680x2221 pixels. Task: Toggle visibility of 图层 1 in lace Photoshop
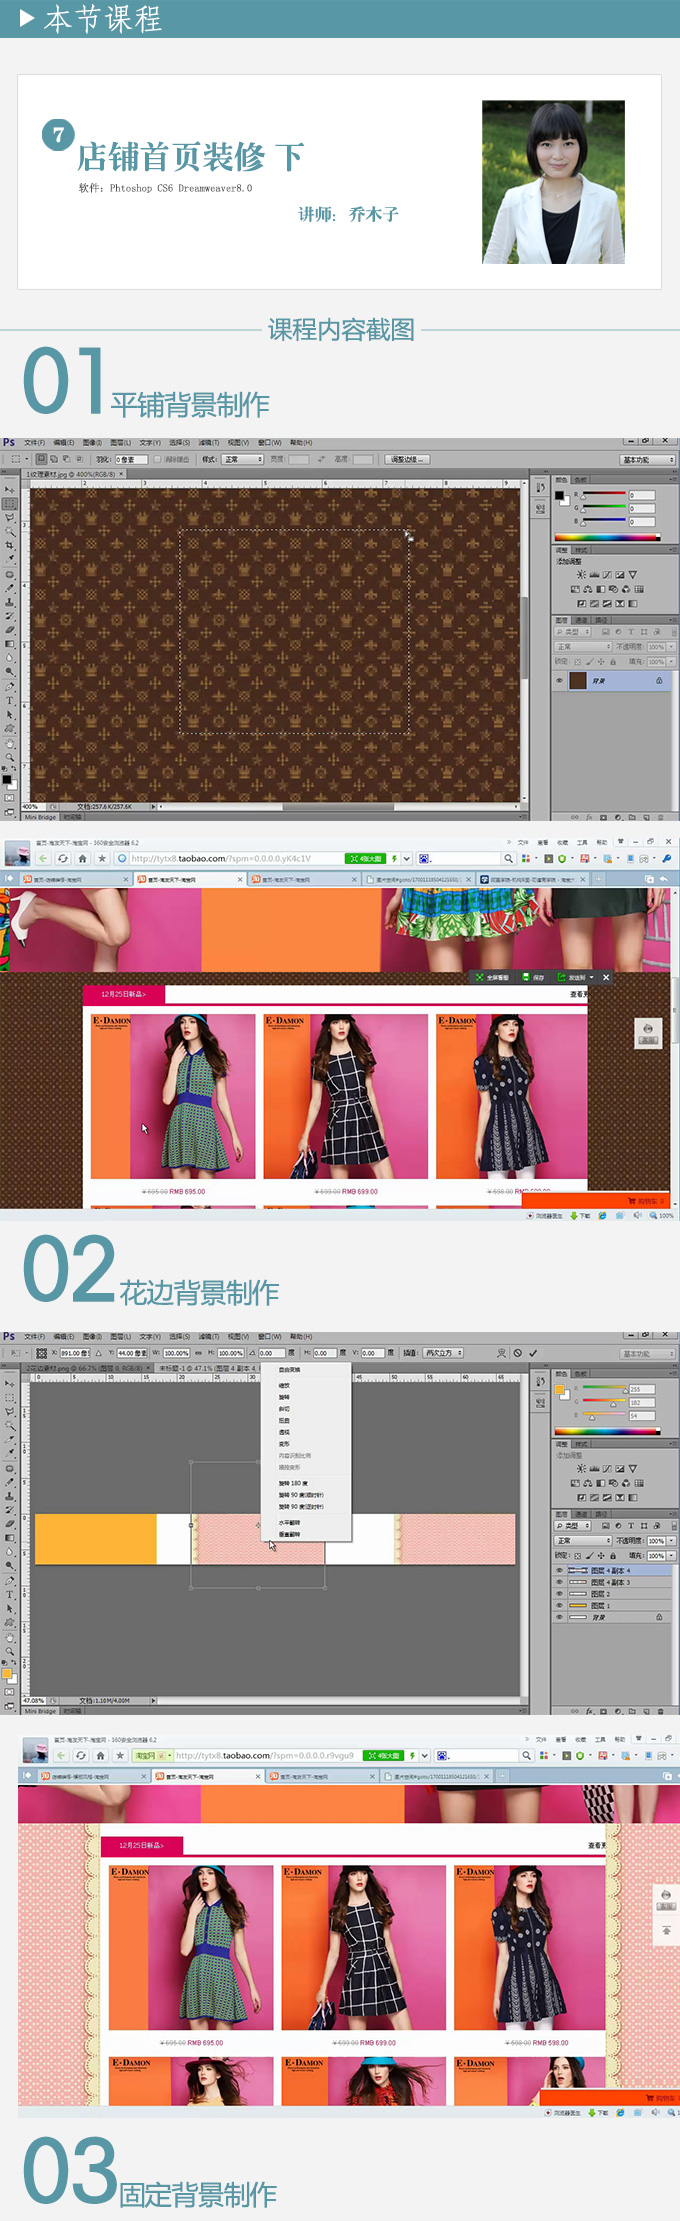click(559, 1605)
